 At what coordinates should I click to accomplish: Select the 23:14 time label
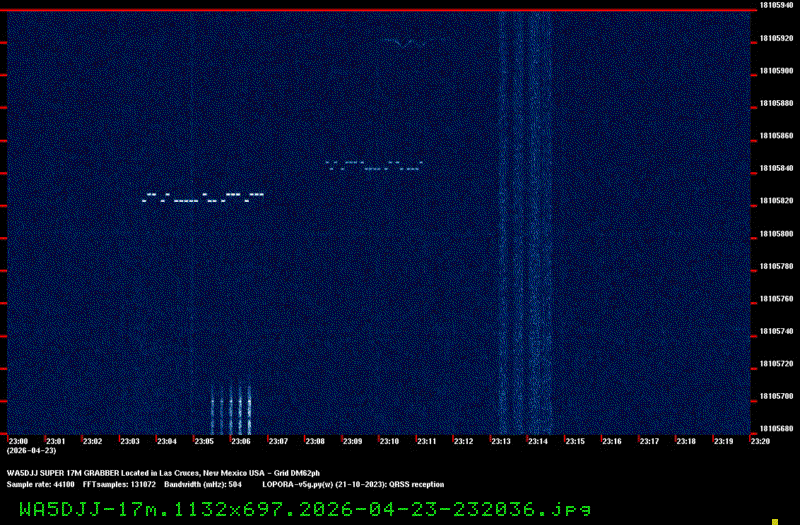pyautogui.click(x=538, y=441)
